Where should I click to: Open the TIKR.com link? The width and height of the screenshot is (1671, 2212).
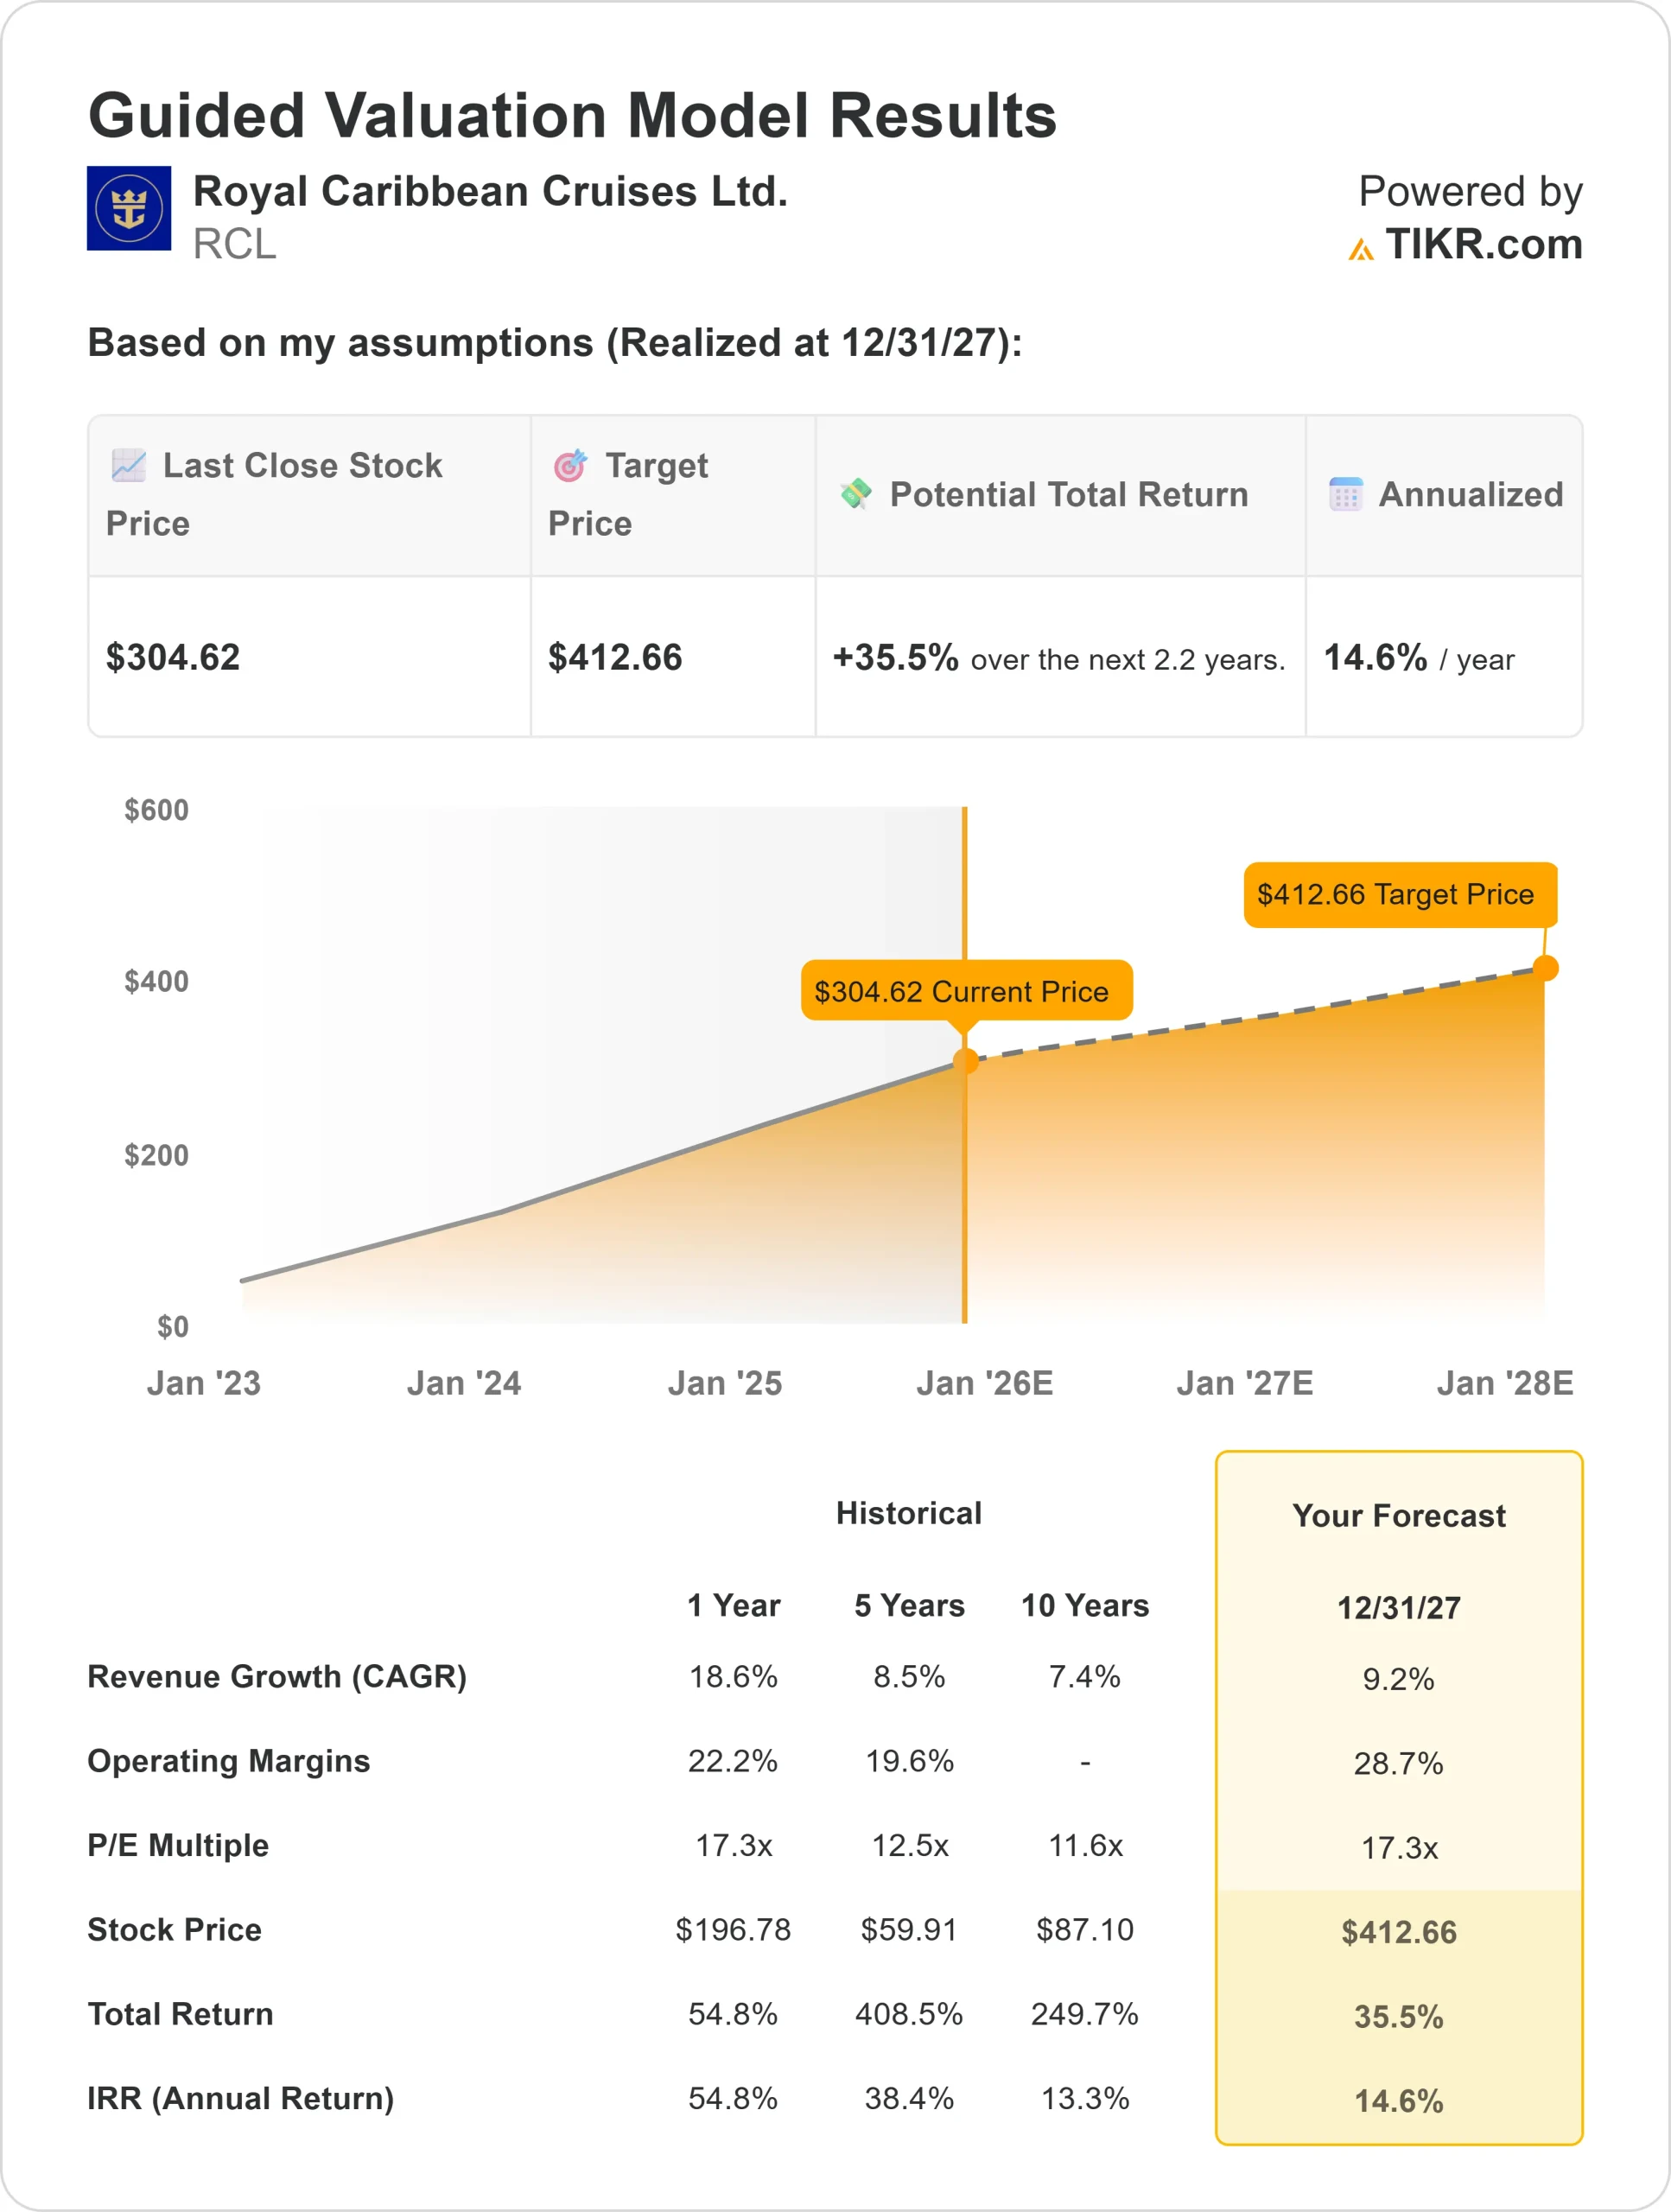point(1483,245)
